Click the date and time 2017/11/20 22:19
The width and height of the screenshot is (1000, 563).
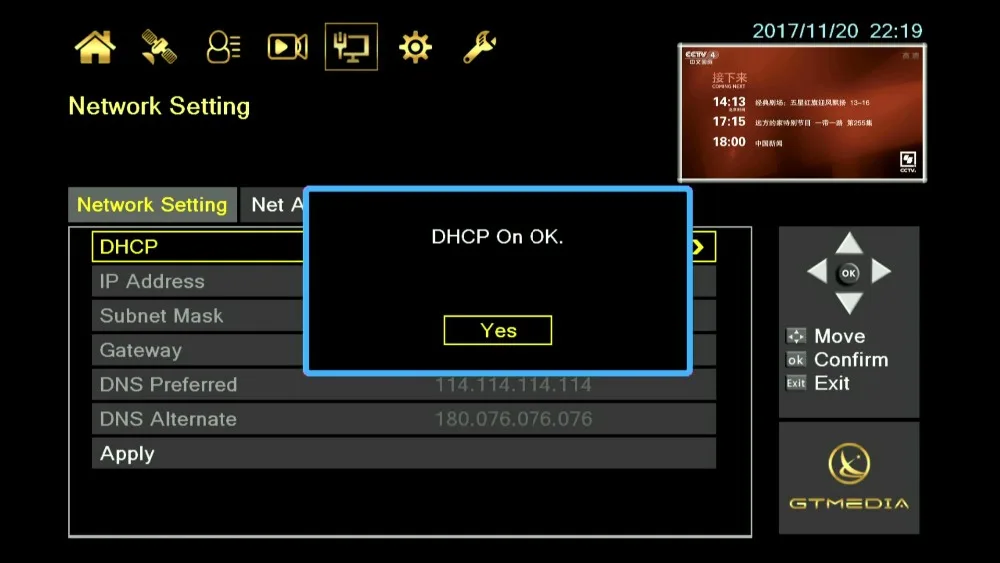point(837,31)
